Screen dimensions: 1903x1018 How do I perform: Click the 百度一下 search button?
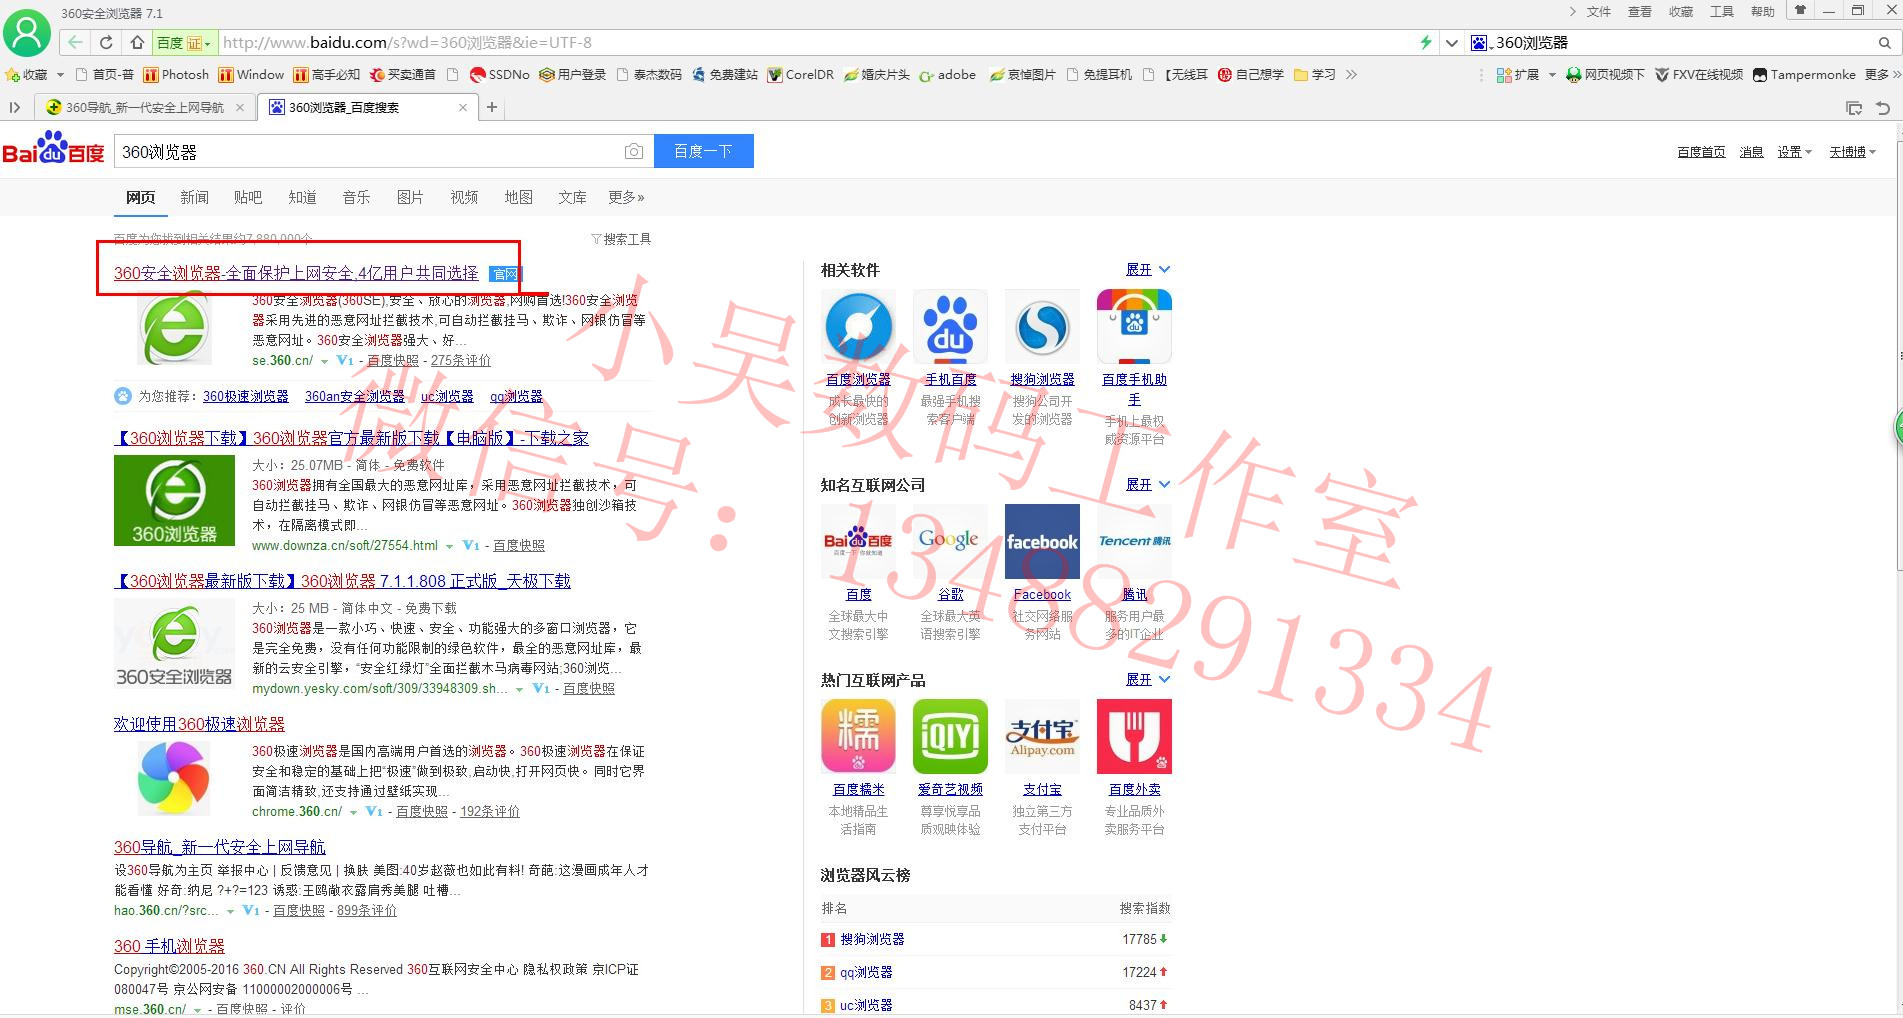703,150
